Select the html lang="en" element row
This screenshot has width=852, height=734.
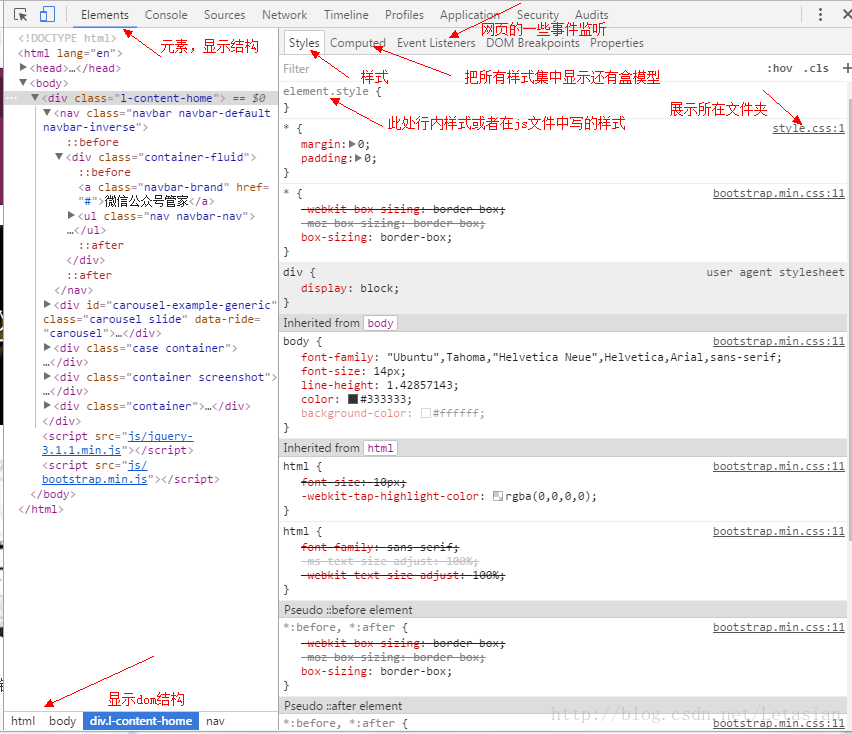pos(70,53)
